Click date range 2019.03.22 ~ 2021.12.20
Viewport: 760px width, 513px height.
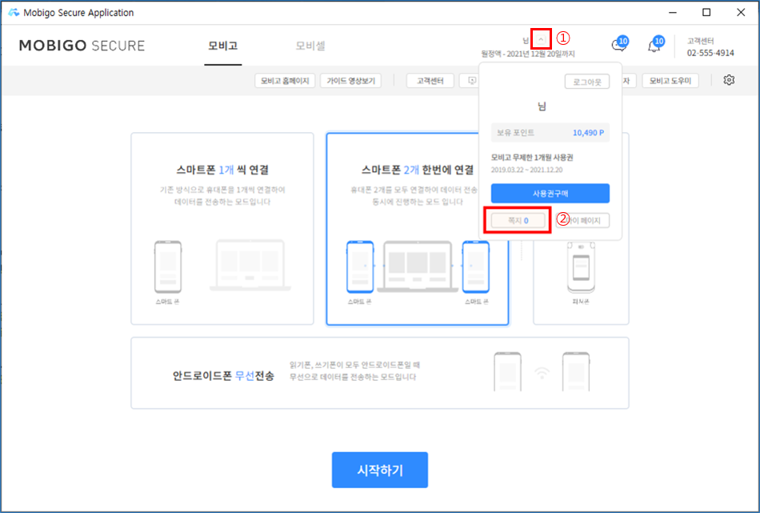pos(526,170)
